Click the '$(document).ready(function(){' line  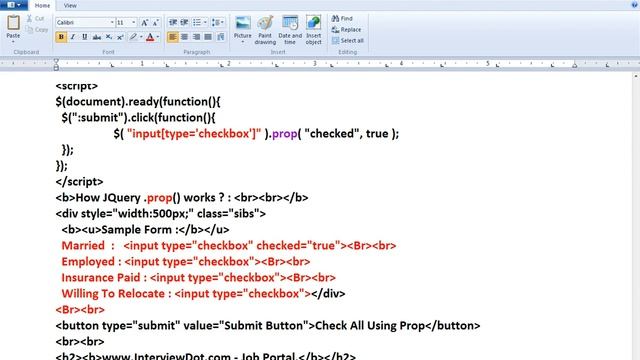point(138,102)
